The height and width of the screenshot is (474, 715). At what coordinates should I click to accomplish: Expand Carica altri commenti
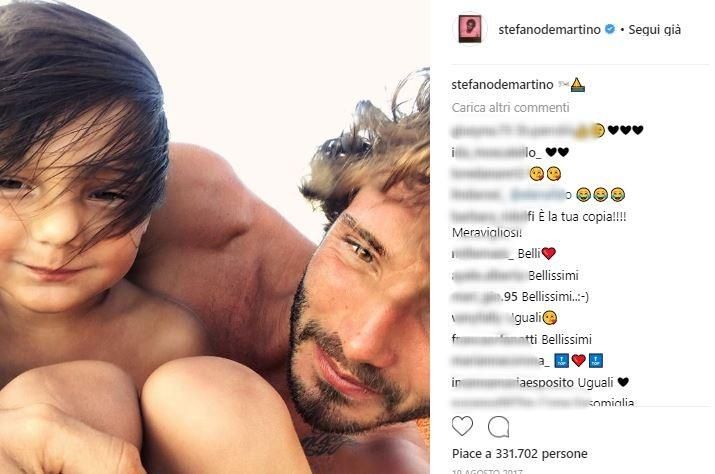click(x=510, y=108)
